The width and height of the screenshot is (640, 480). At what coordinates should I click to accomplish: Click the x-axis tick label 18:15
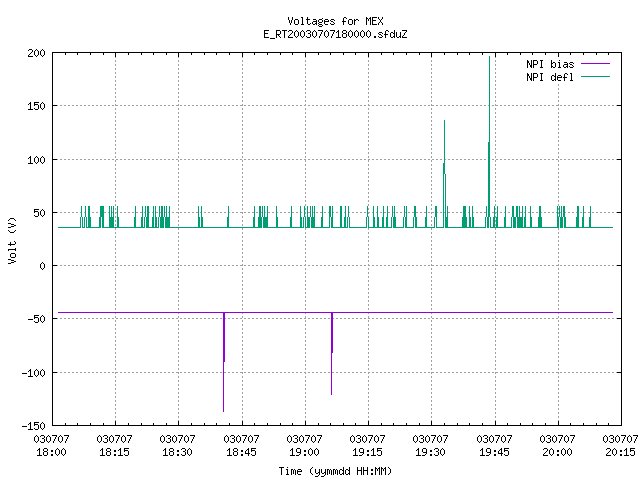click(114, 452)
